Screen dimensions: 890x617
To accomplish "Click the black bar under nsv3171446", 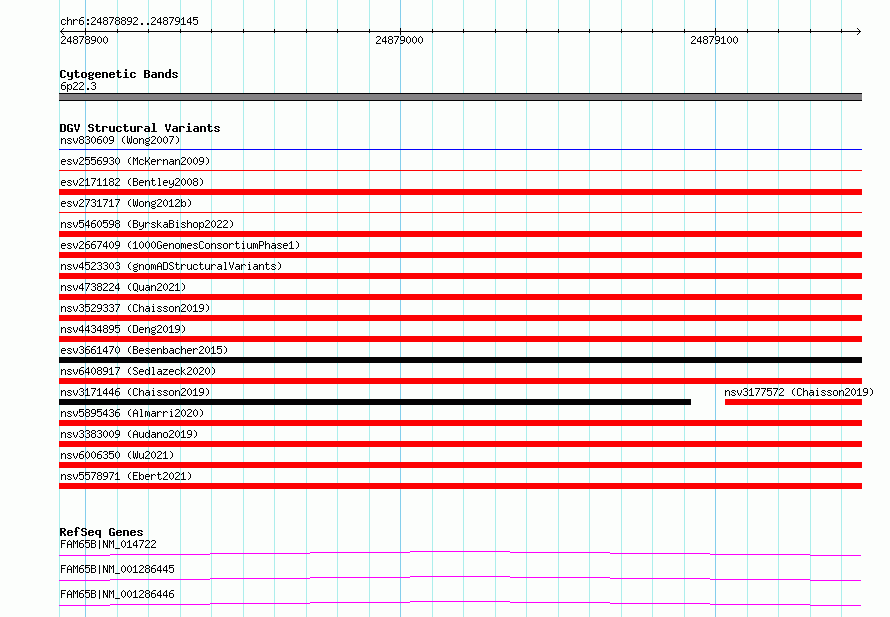I will (375, 402).
